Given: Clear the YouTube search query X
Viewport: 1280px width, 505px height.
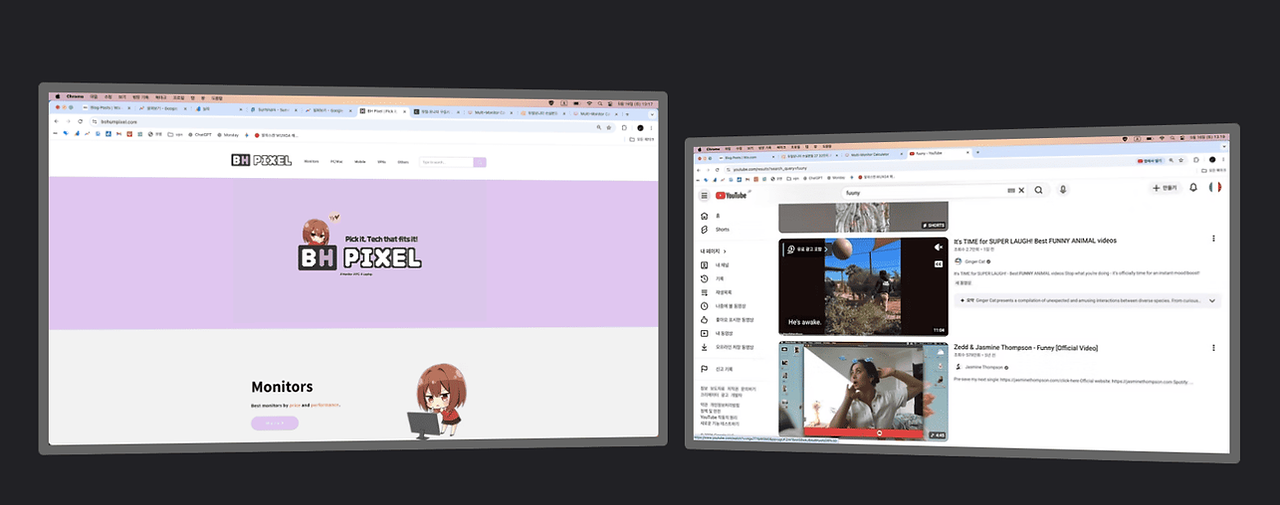Looking at the screenshot, I should (x=1021, y=190).
